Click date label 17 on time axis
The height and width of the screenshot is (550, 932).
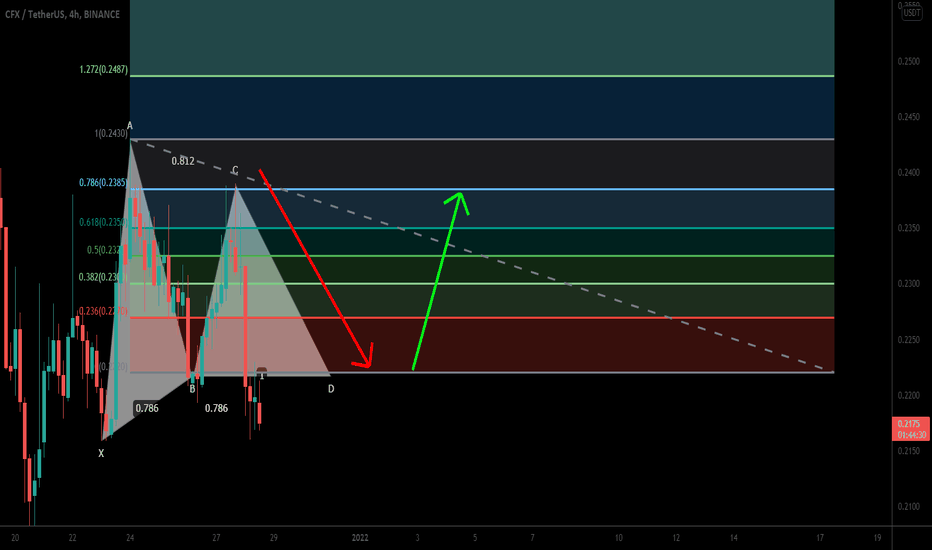(x=820, y=538)
